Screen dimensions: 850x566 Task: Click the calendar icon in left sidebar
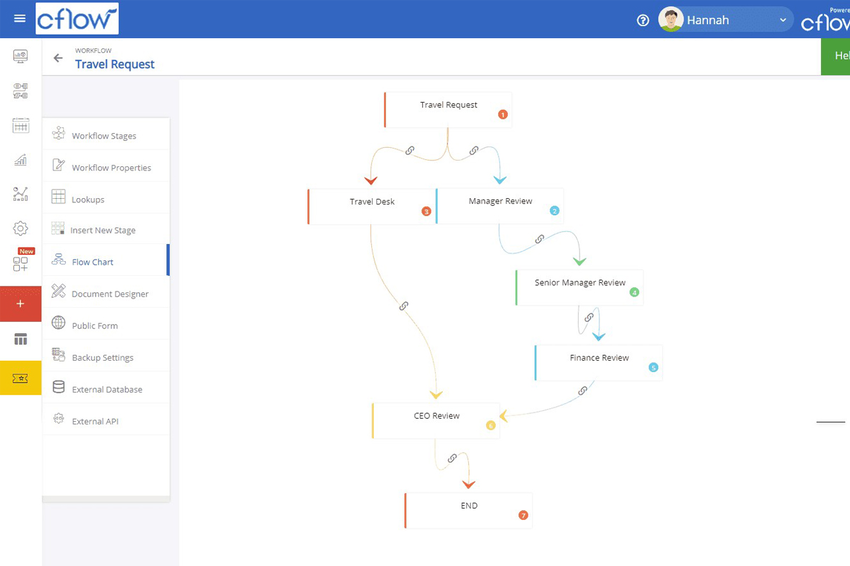pos(20,126)
